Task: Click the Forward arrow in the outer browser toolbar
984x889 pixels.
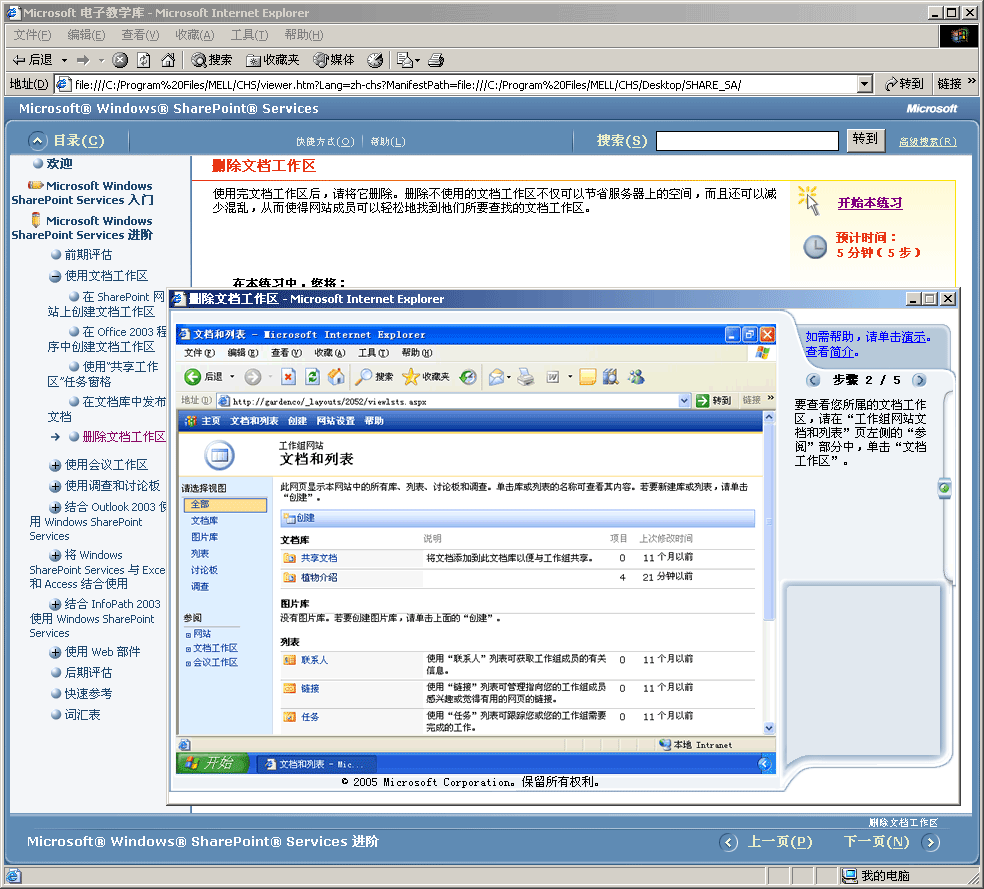Action: click(x=83, y=60)
